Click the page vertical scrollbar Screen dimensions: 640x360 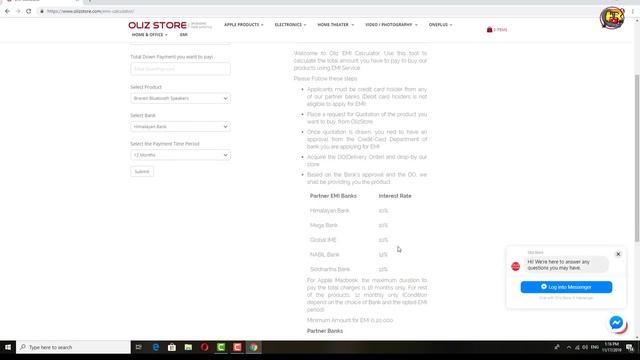637,158
